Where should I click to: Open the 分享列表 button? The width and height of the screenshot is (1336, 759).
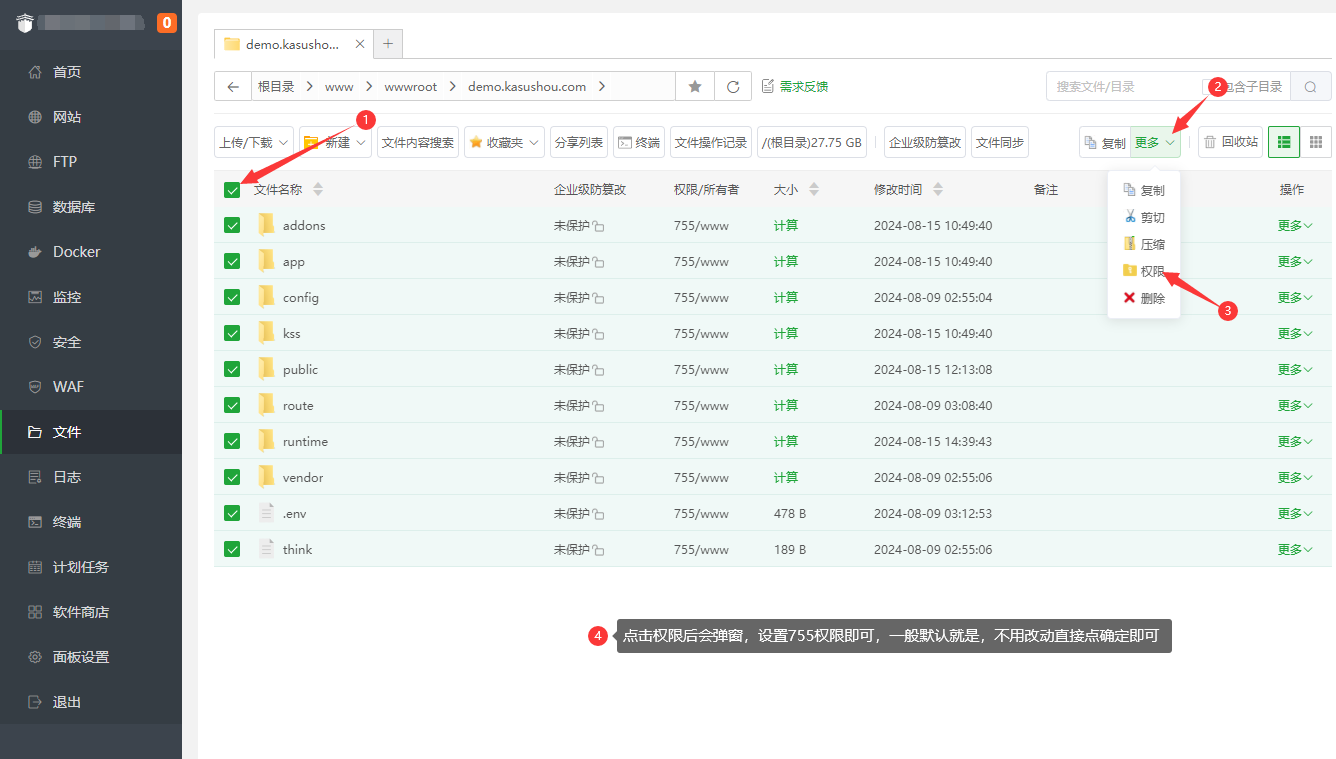tap(579, 142)
